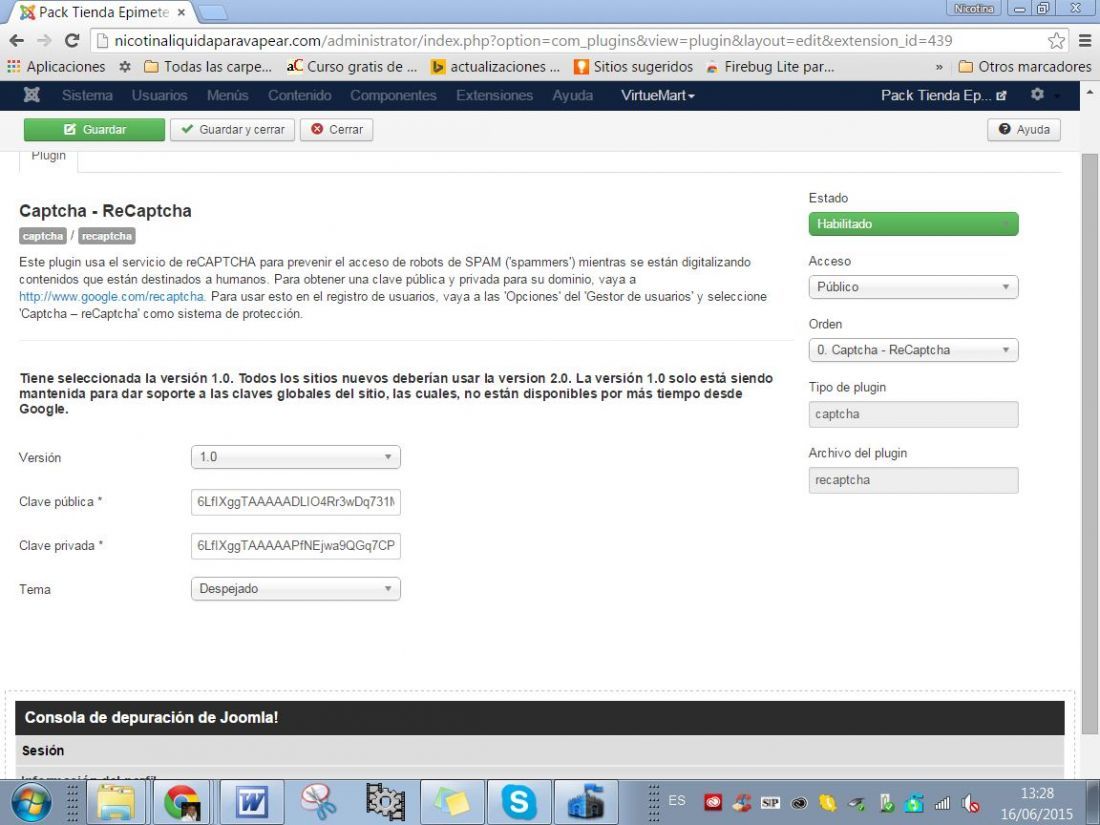Switch to Chrome in the taskbar

182,803
